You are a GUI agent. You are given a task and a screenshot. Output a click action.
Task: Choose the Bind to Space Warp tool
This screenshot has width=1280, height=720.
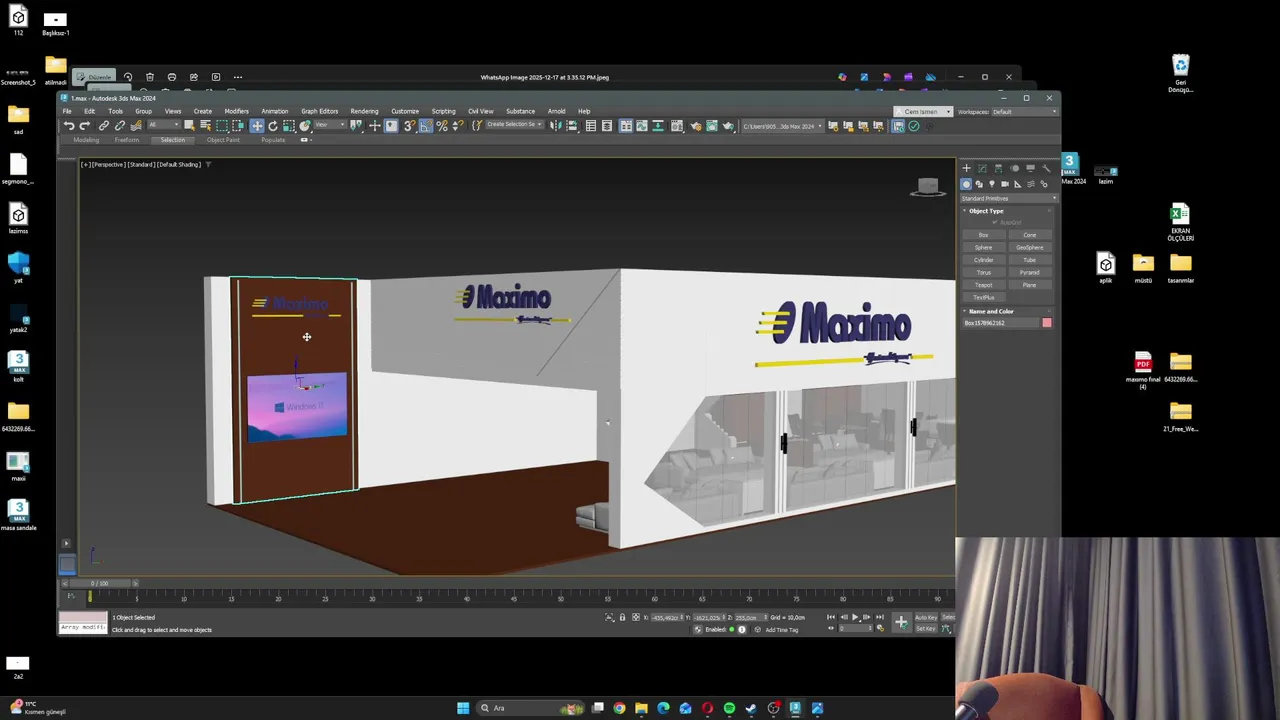point(136,125)
